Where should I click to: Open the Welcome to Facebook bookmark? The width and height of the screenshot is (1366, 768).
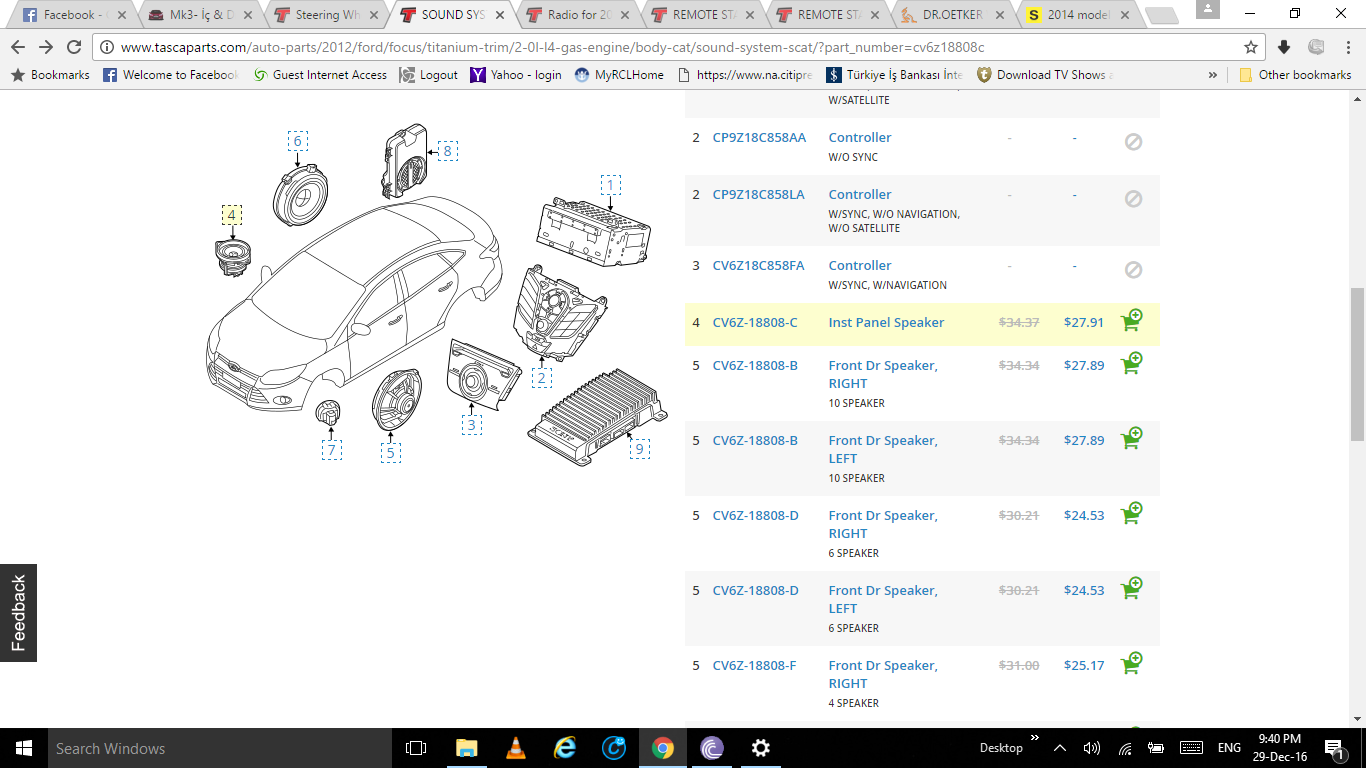pyautogui.click(x=170, y=75)
